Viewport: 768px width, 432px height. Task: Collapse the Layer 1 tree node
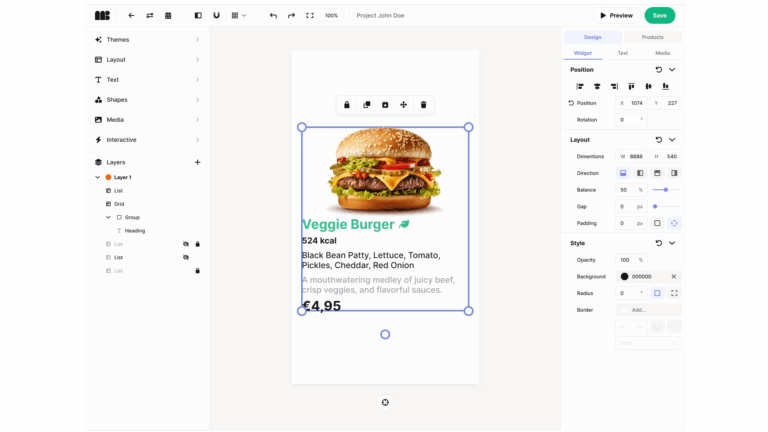(97, 177)
